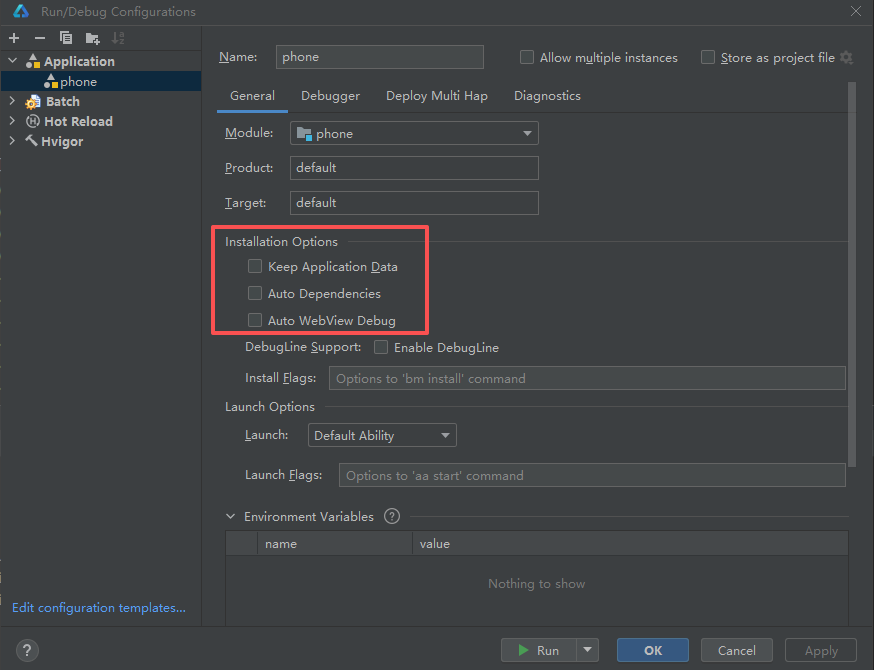Image resolution: width=874 pixels, height=670 pixels.
Task: Click the Remove Configuration minus icon
Action: [40, 38]
